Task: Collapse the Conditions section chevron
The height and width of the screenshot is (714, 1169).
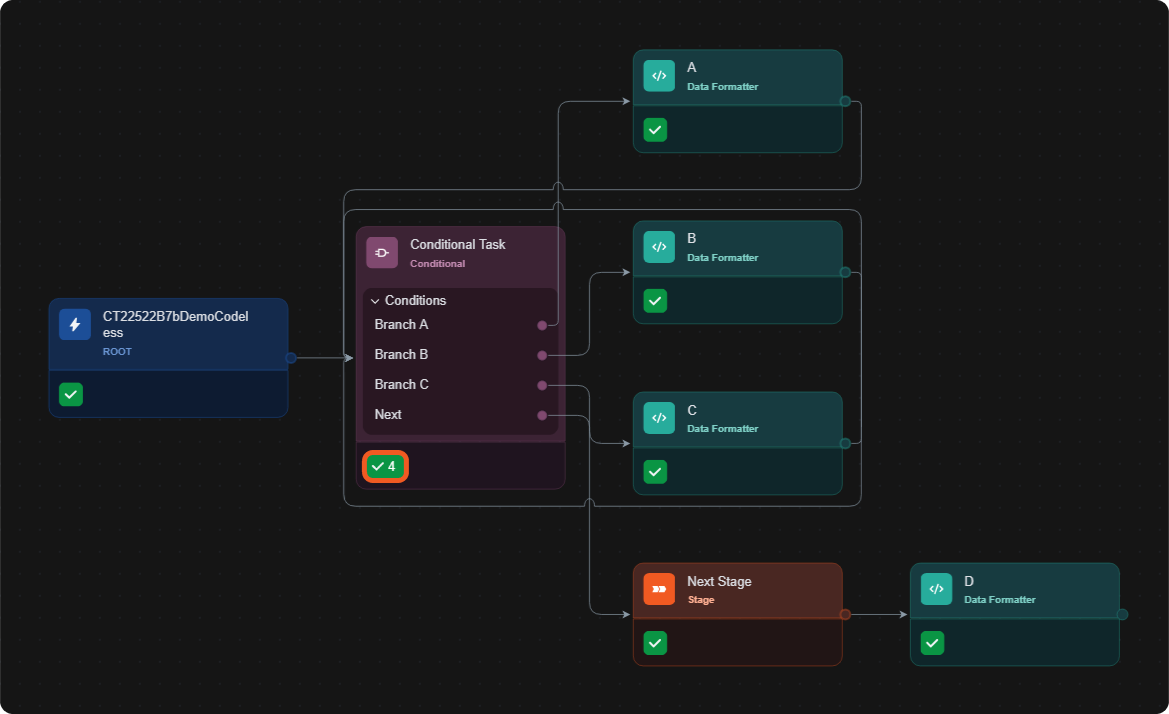Action: coord(375,301)
